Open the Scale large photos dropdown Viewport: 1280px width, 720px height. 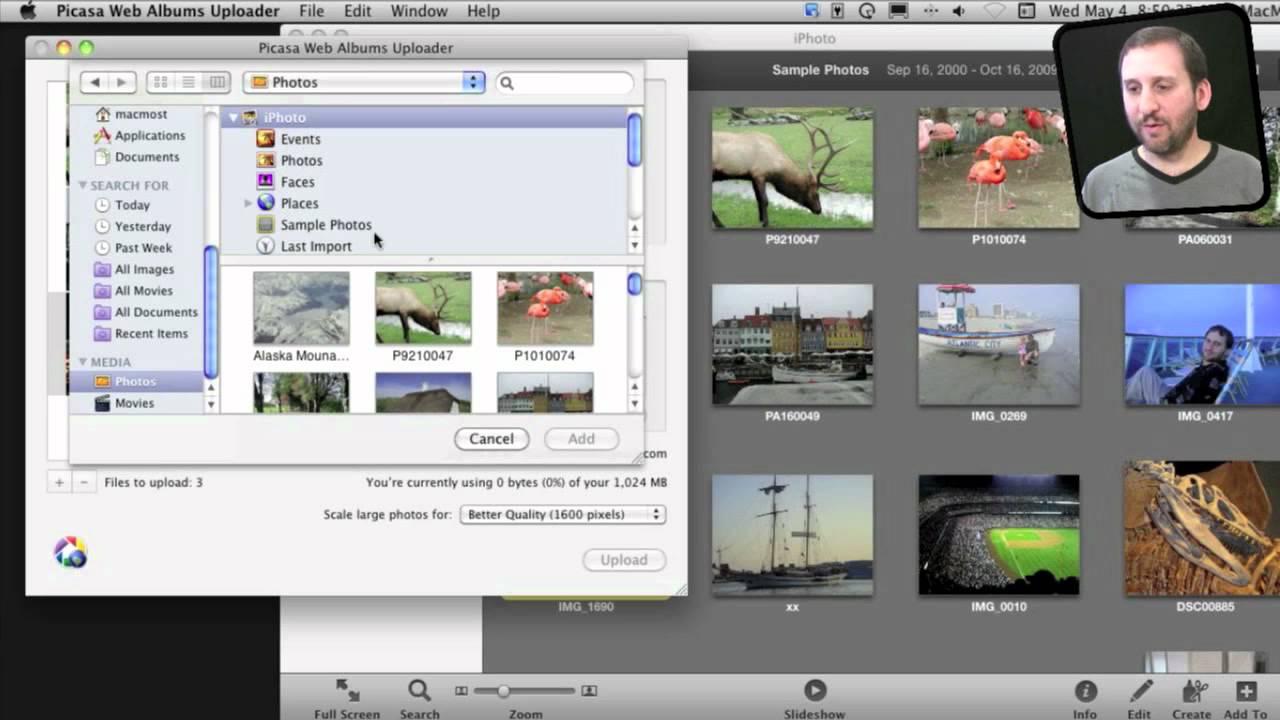(562, 515)
